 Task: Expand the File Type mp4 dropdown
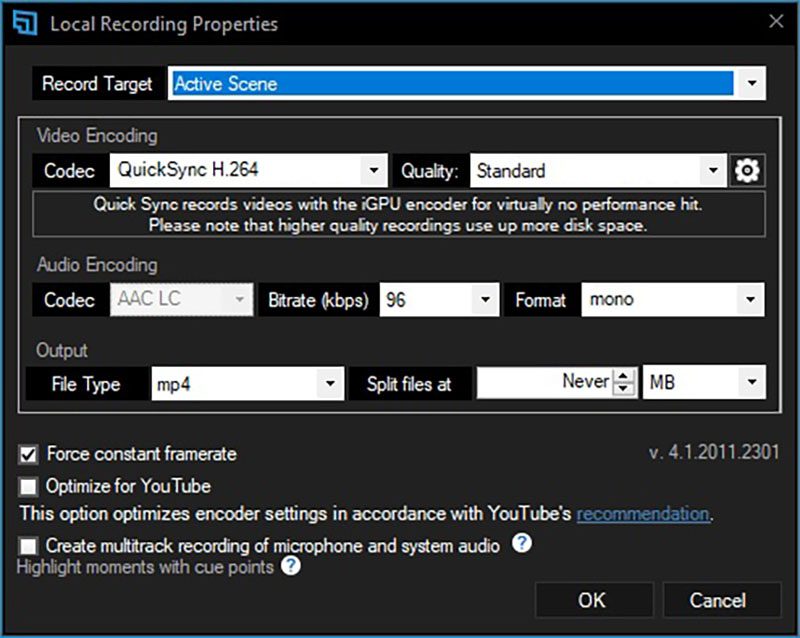pos(330,383)
